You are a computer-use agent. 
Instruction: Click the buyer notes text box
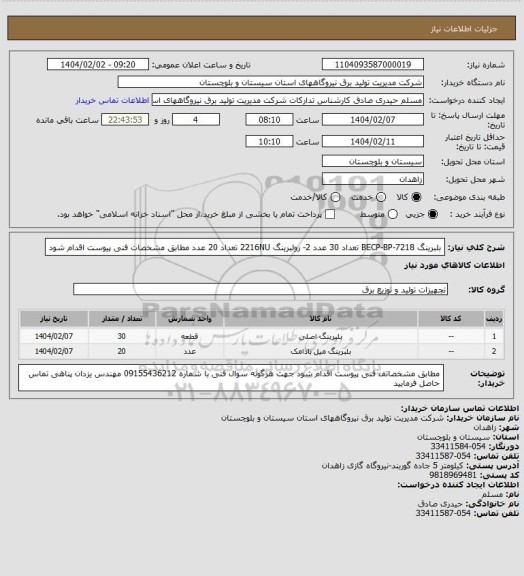click(231, 378)
